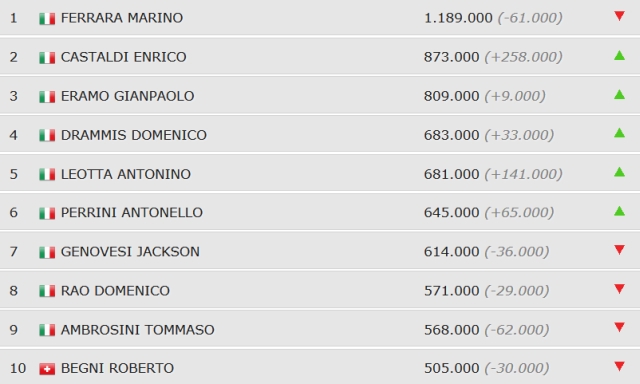
Task: Click the red down arrow for AMBROSINI TOMMASO
Action: pos(619,327)
